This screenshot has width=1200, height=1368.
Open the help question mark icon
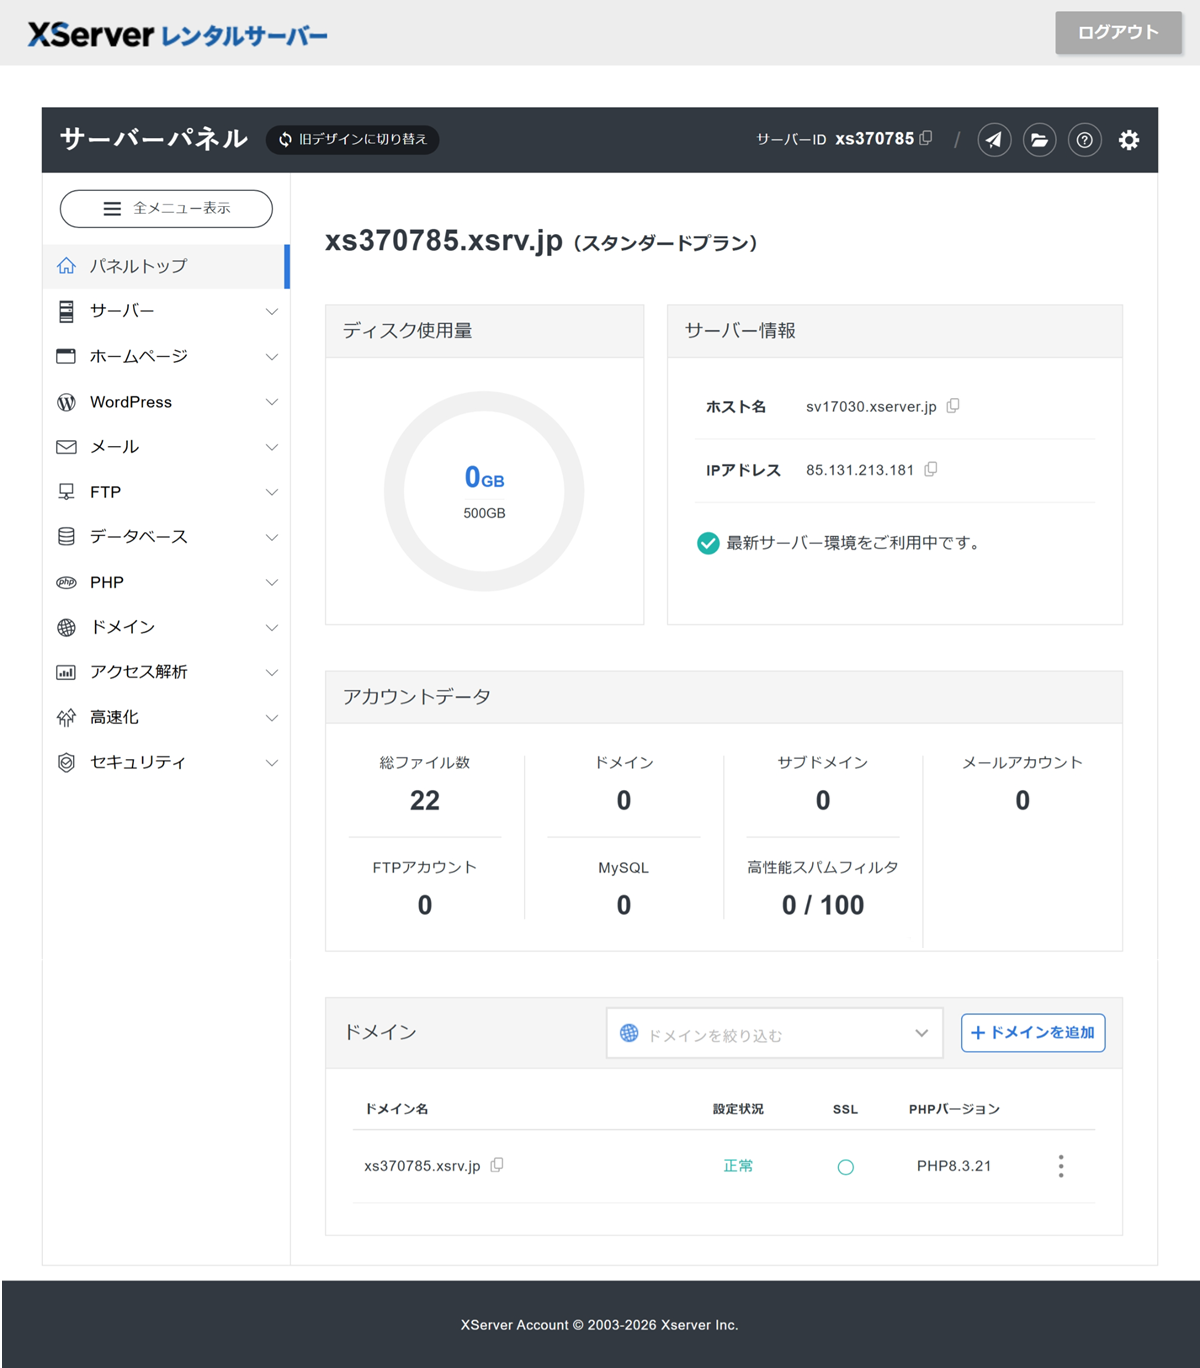(x=1084, y=140)
